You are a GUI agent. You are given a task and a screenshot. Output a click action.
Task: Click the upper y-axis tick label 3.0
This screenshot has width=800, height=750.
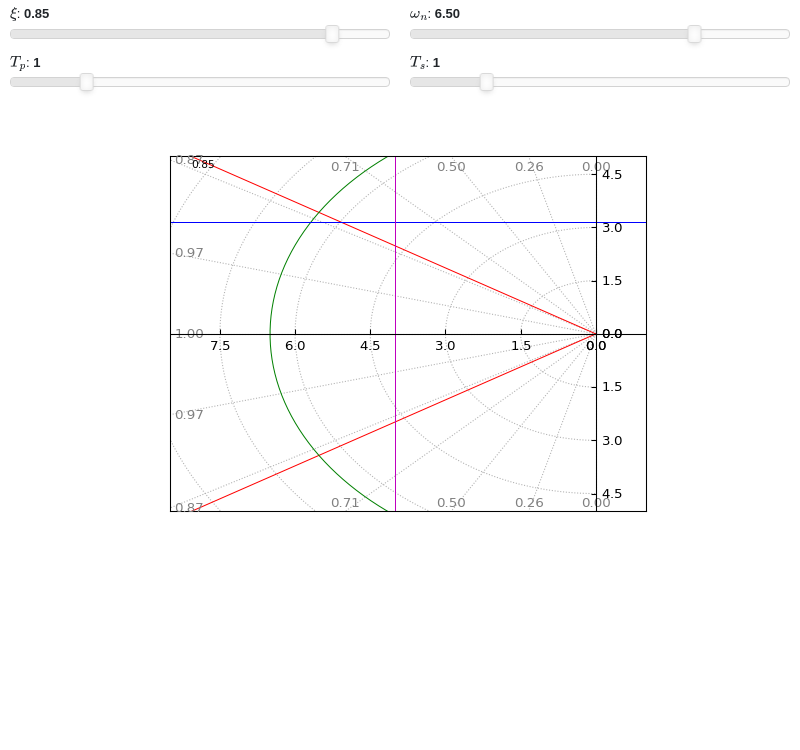[612, 228]
